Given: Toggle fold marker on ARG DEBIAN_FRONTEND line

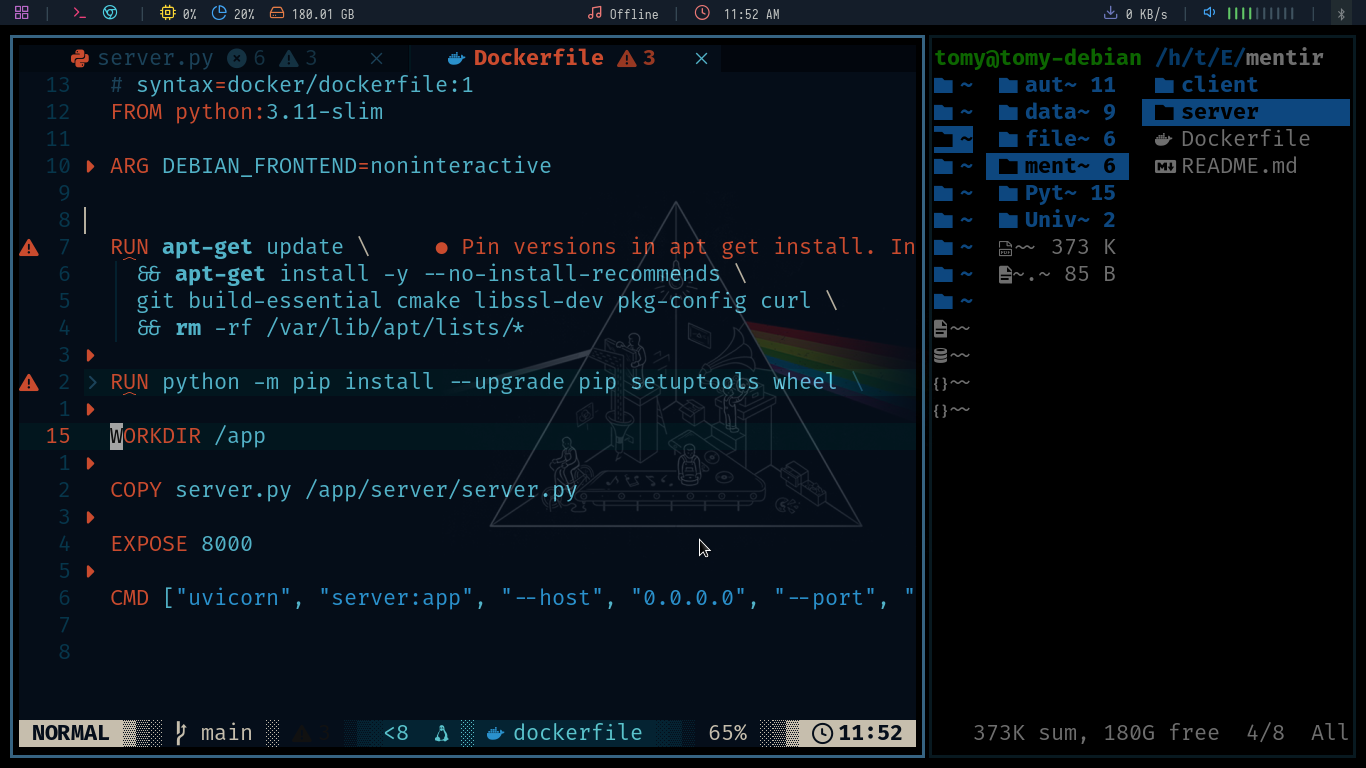Looking at the screenshot, I should click(x=90, y=166).
